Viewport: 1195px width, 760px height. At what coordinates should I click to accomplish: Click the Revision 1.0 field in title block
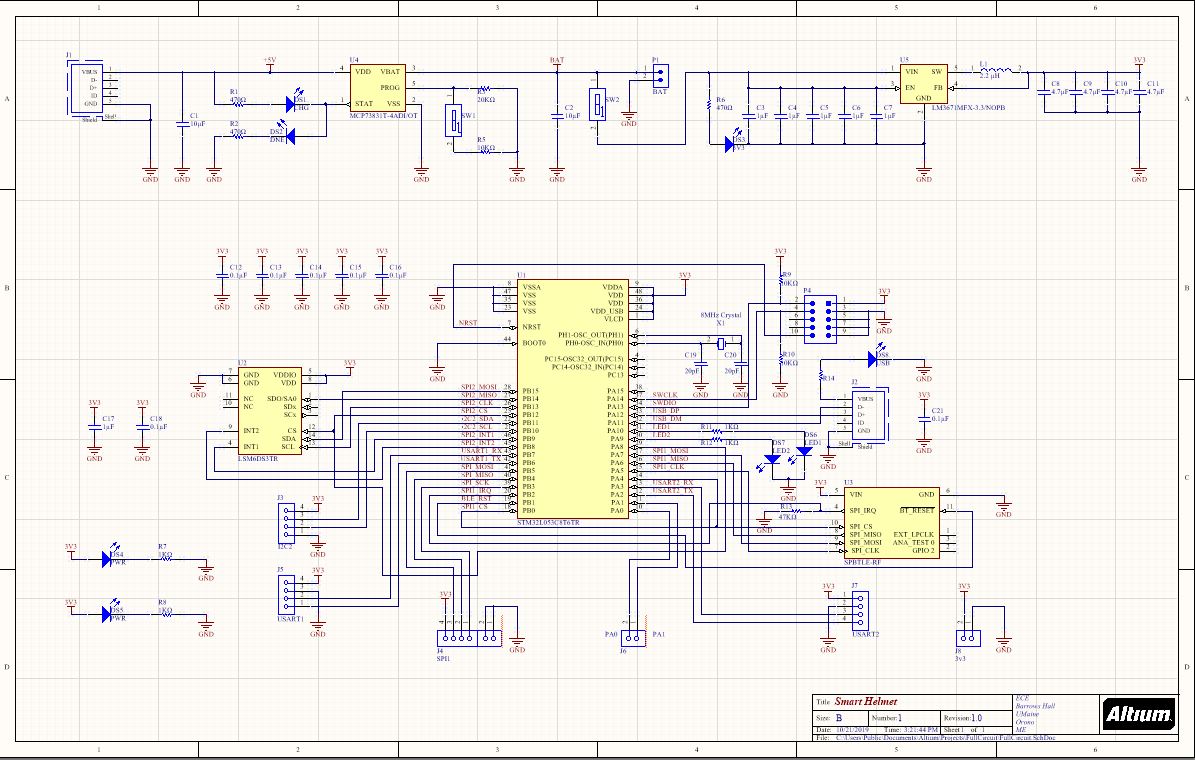click(x=970, y=718)
